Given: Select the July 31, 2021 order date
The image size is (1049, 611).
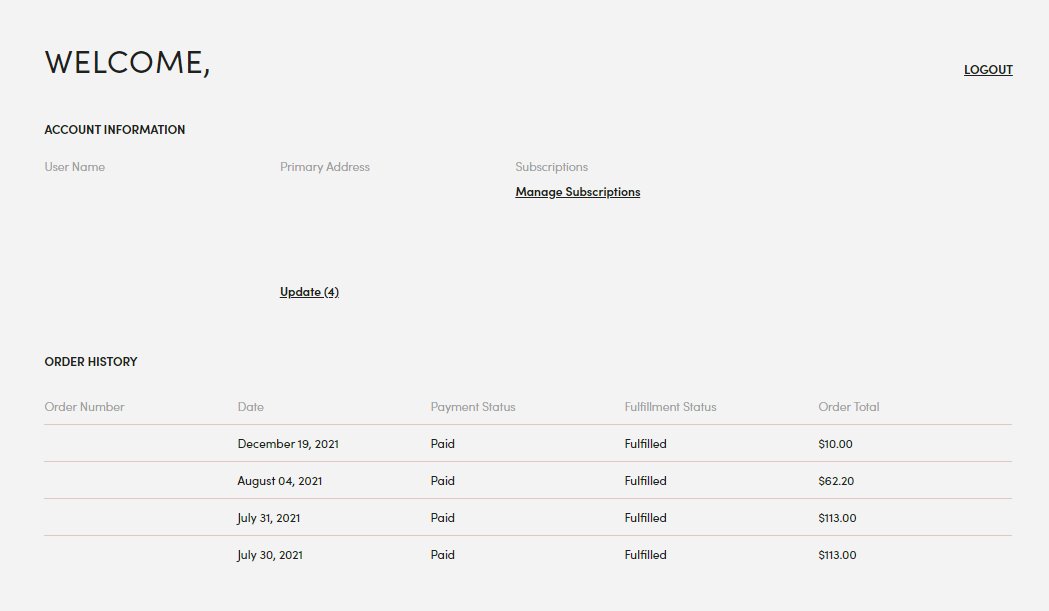Looking at the screenshot, I should click(268, 518).
